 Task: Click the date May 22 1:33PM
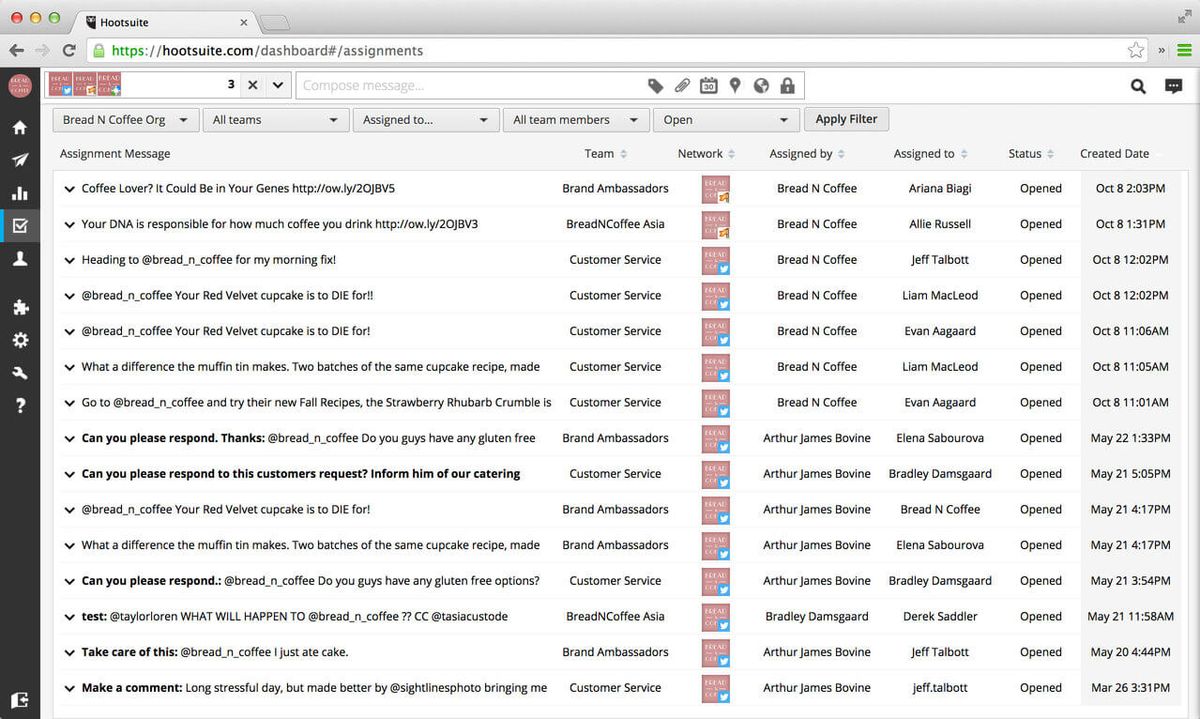[1130, 438]
